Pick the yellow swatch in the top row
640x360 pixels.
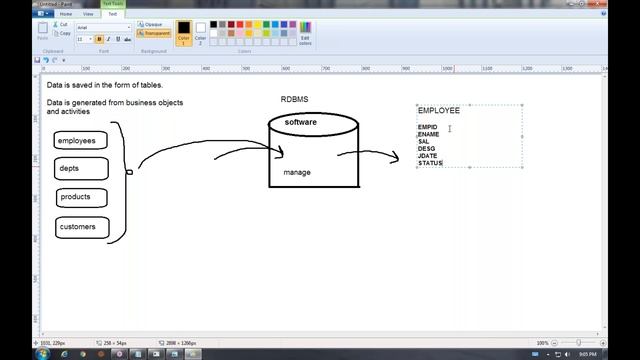[x=258, y=24]
